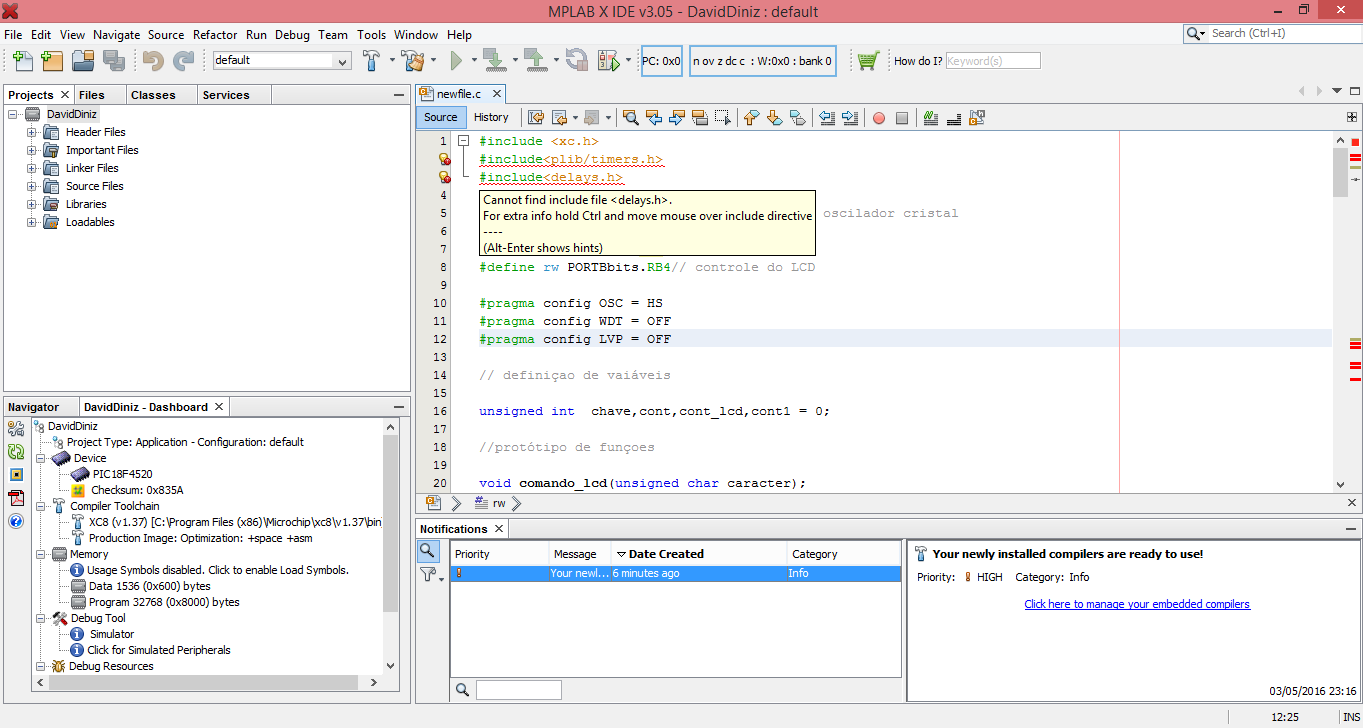
Task: Click Project Properties icon in dashboard
Action: pyautogui.click(x=16, y=428)
